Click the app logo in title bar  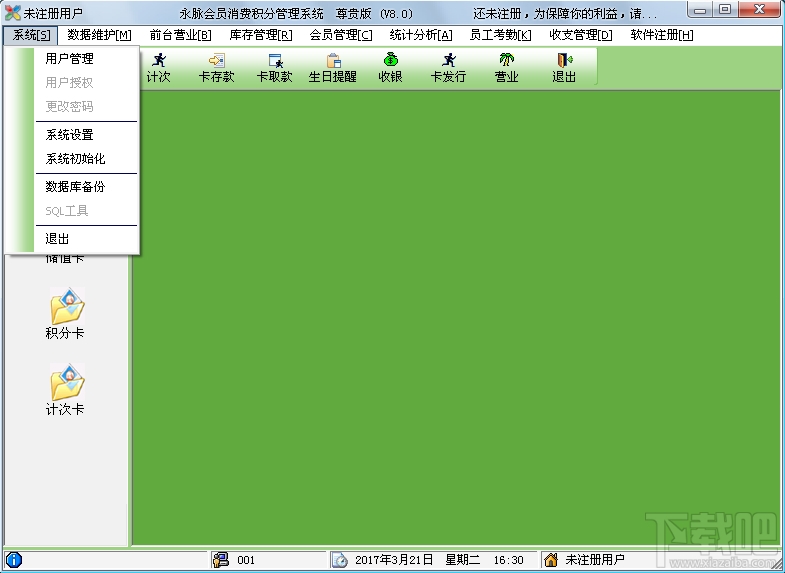[x=12, y=13]
